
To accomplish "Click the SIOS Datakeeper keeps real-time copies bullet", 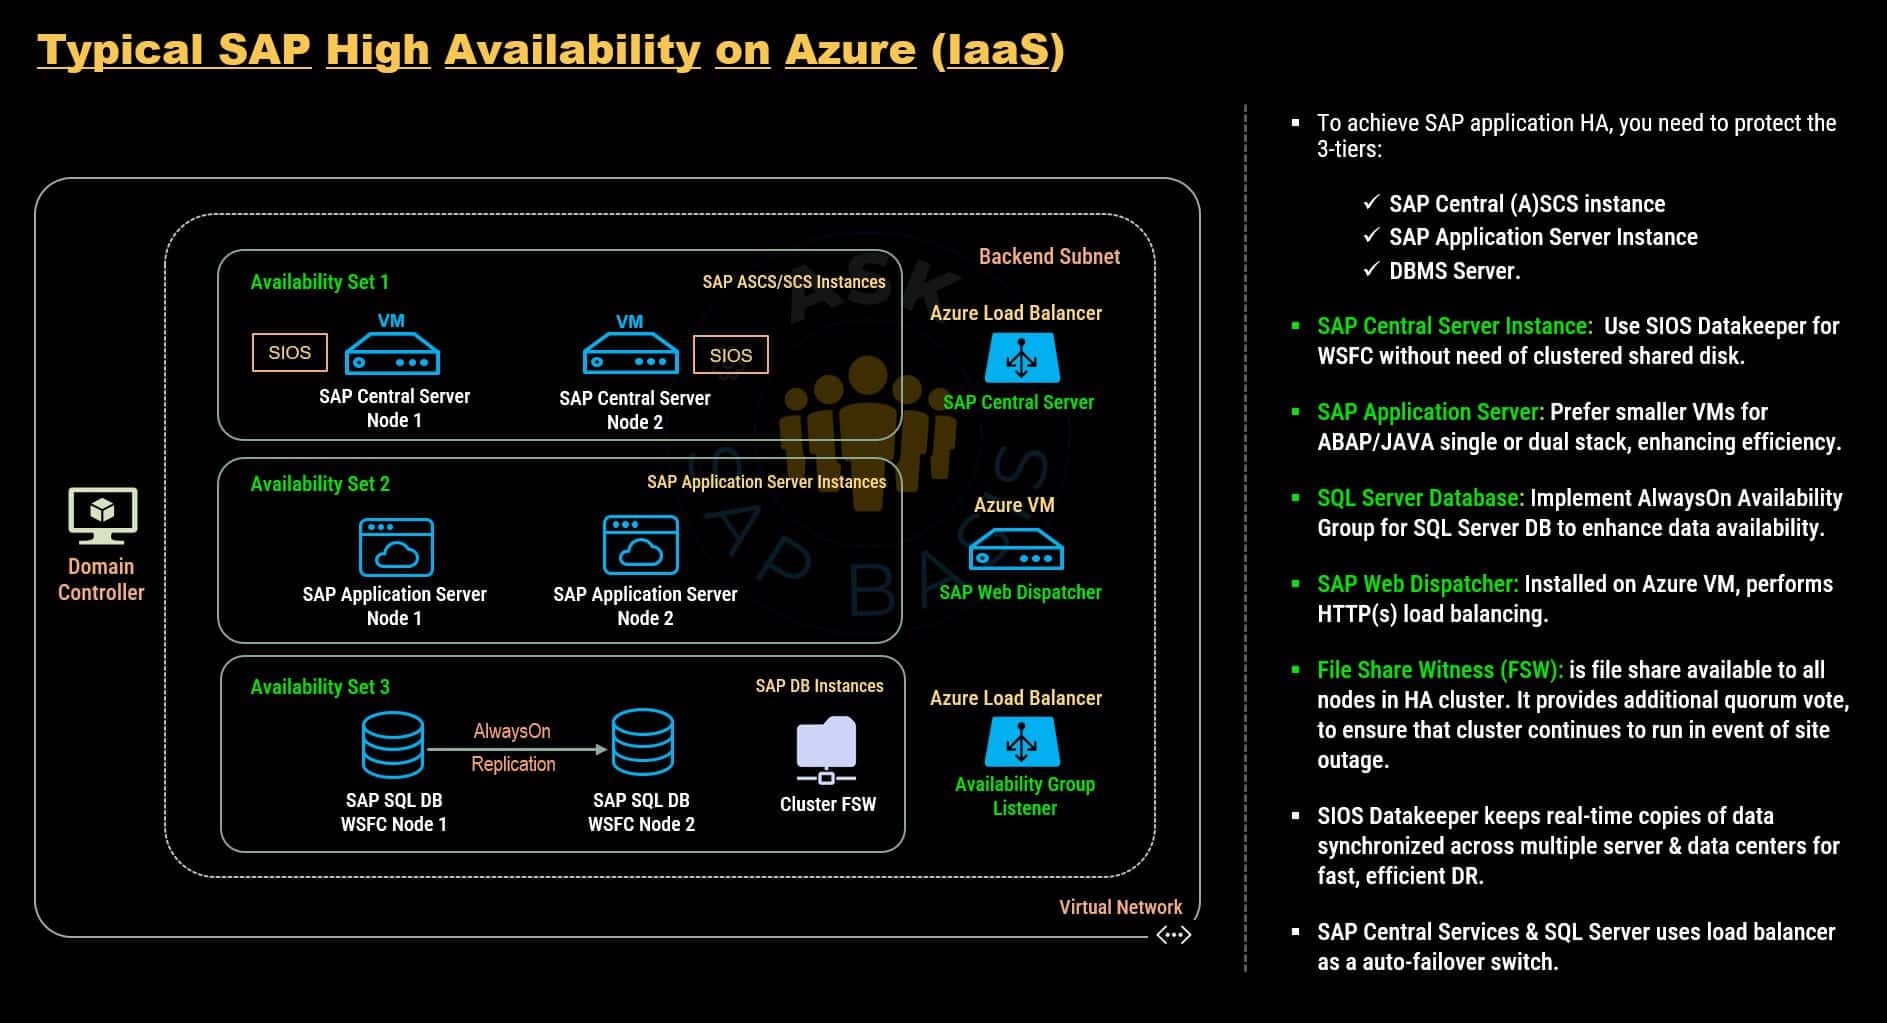I will pos(1578,846).
